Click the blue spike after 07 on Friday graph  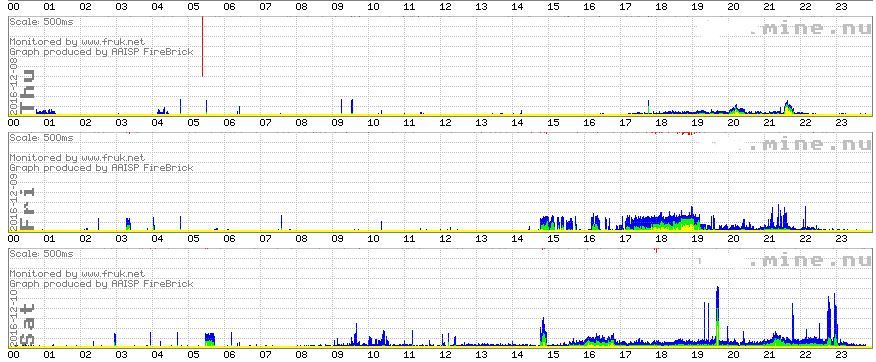(x=281, y=222)
